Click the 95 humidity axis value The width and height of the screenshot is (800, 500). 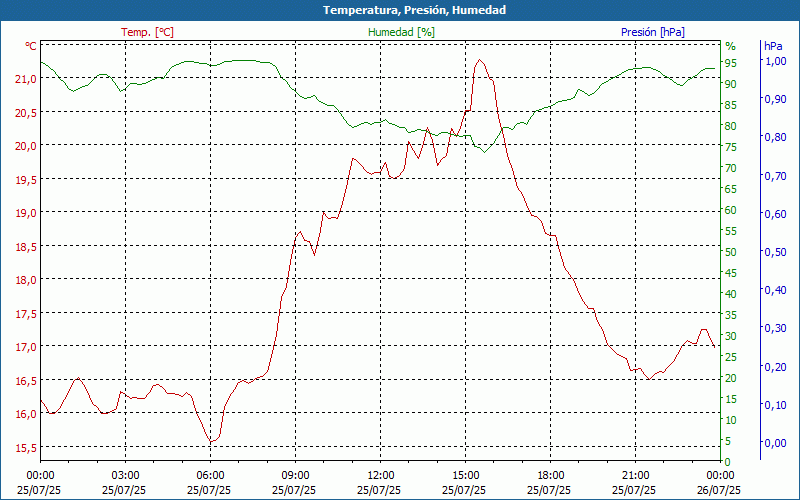click(x=731, y=63)
